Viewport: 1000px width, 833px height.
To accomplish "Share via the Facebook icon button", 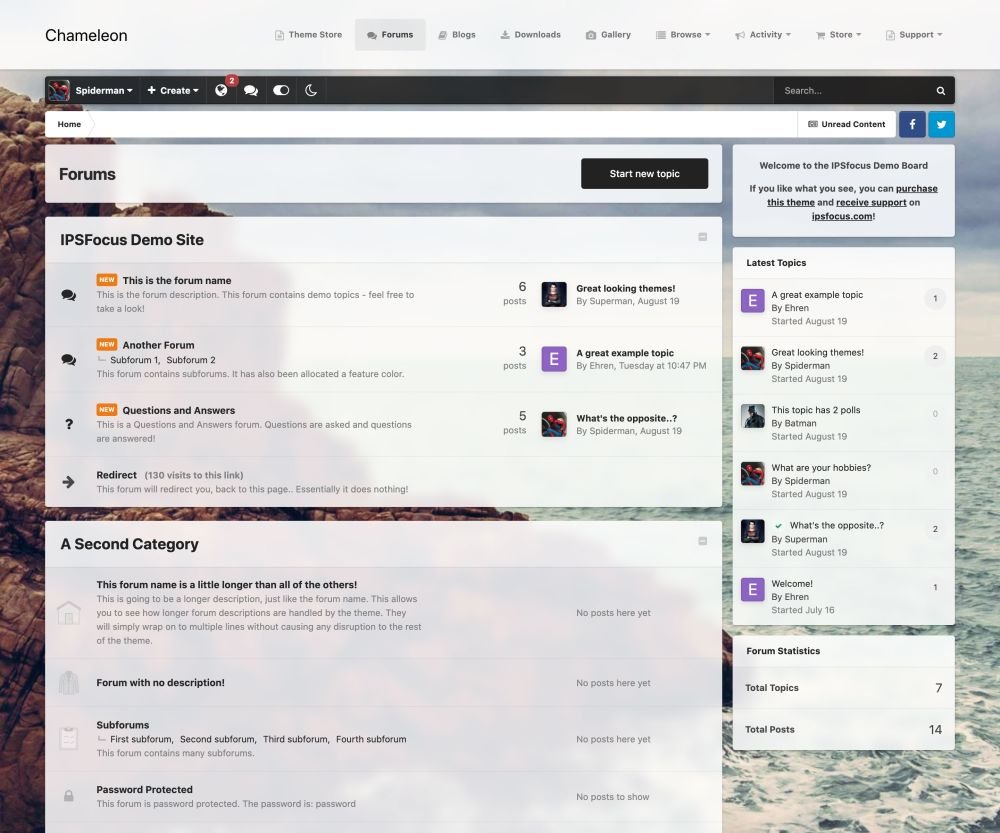I will (912, 124).
